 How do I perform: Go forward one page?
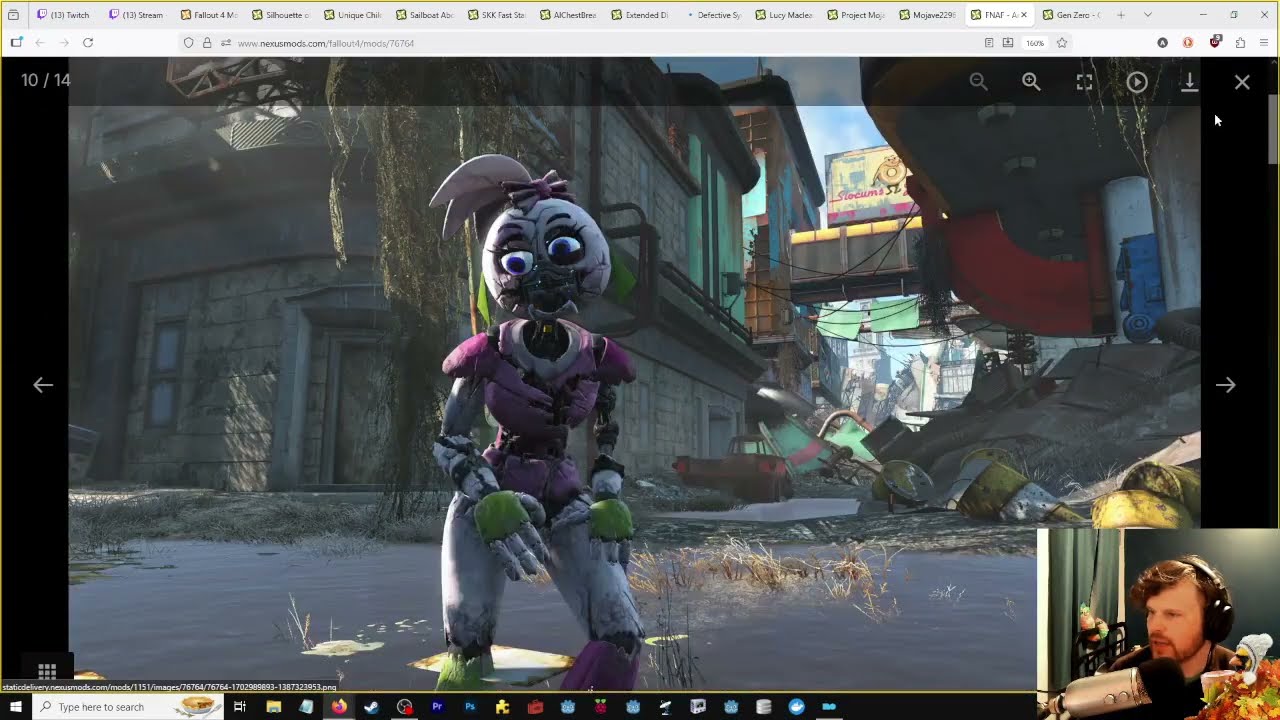pos(64,43)
